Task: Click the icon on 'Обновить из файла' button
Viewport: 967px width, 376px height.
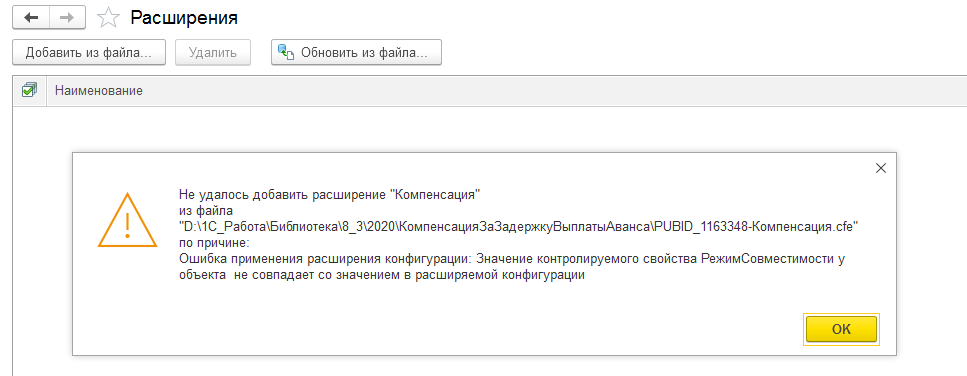Action: [286, 52]
